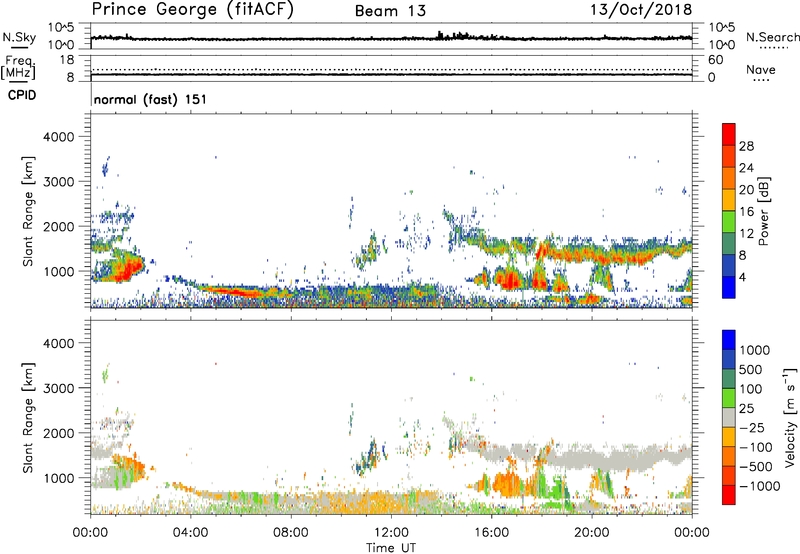Click the "normal (fast) 151" mode text
The height and width of the screenshot is (554, 800).
151,99
